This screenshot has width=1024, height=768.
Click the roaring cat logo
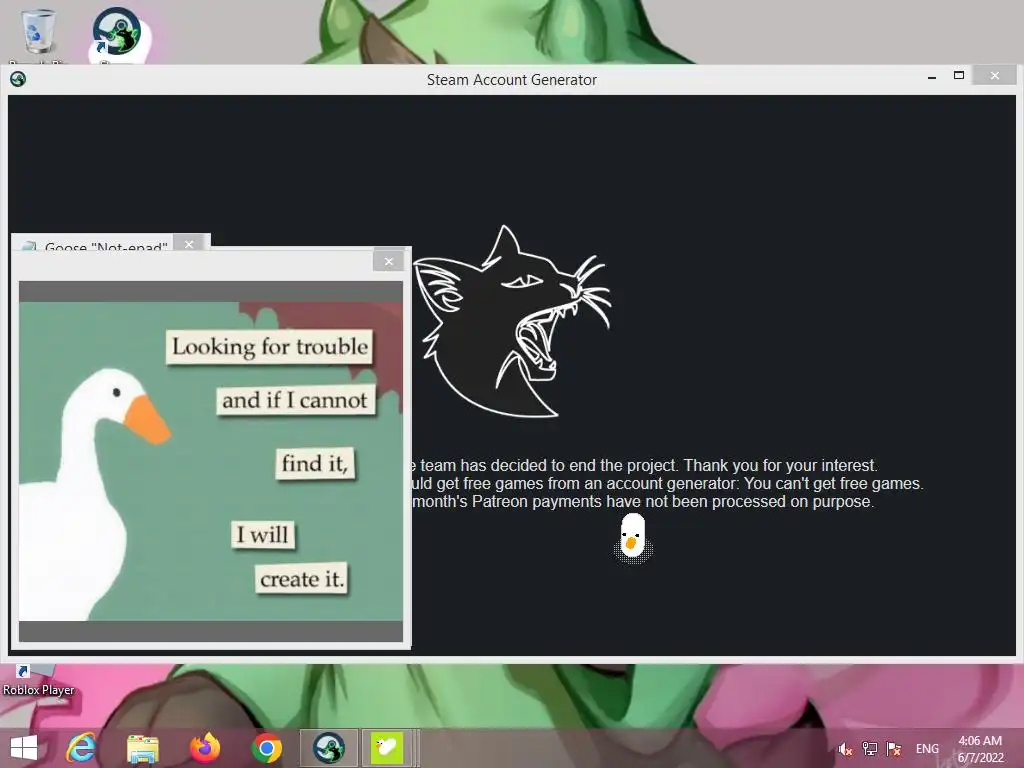click(x=511, y=321)
